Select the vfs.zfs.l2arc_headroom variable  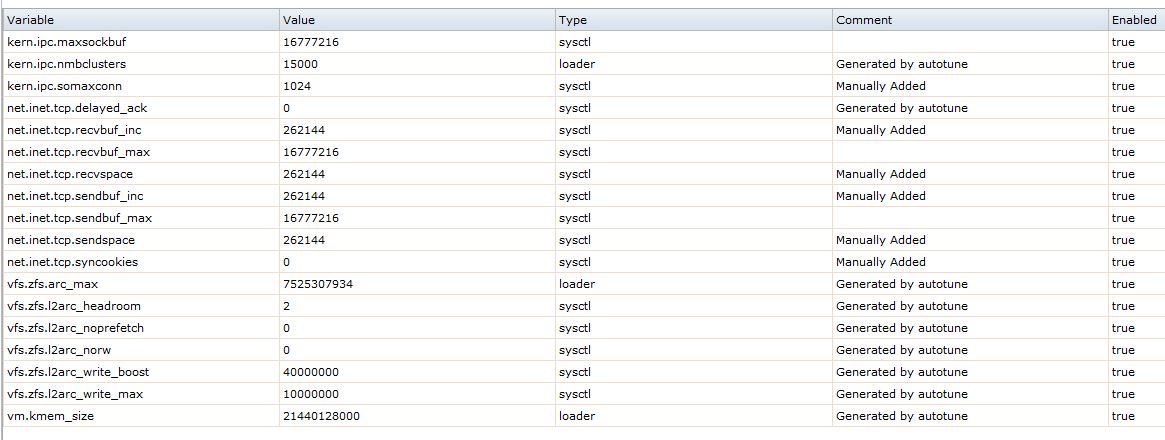tap(74, 306)
